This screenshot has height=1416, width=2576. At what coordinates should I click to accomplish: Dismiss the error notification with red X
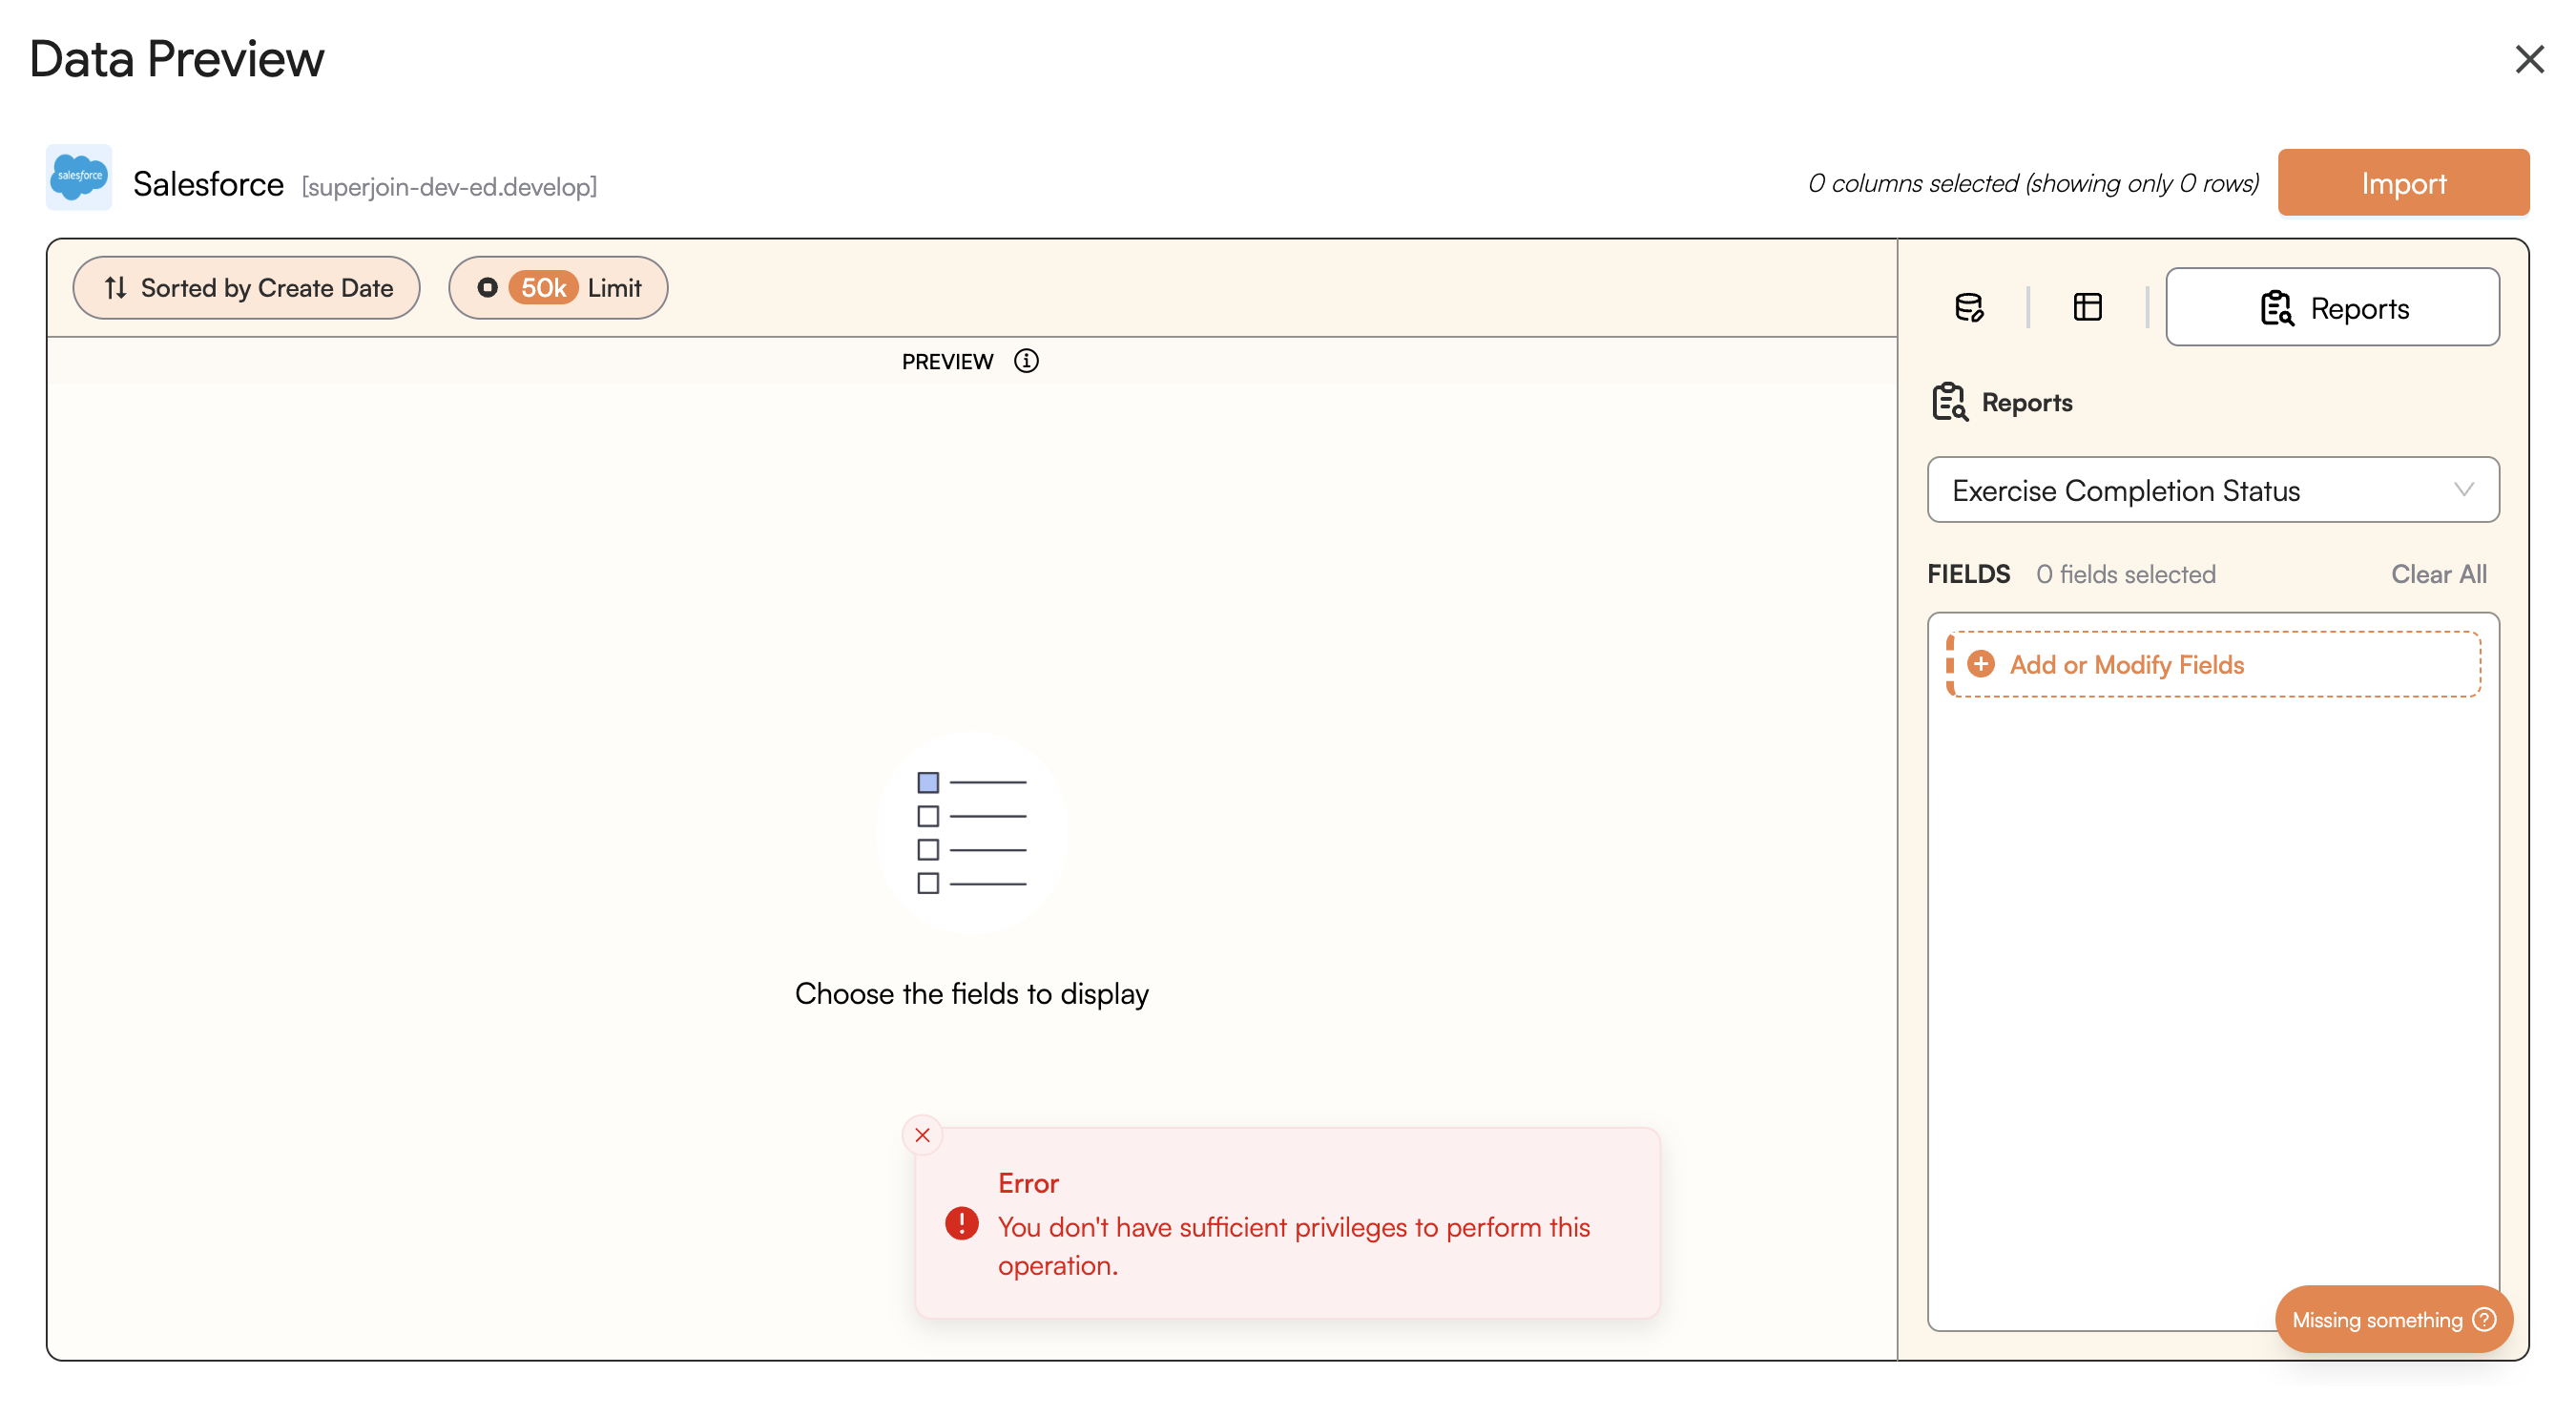pyautogui.click(x=921, y=1134)
